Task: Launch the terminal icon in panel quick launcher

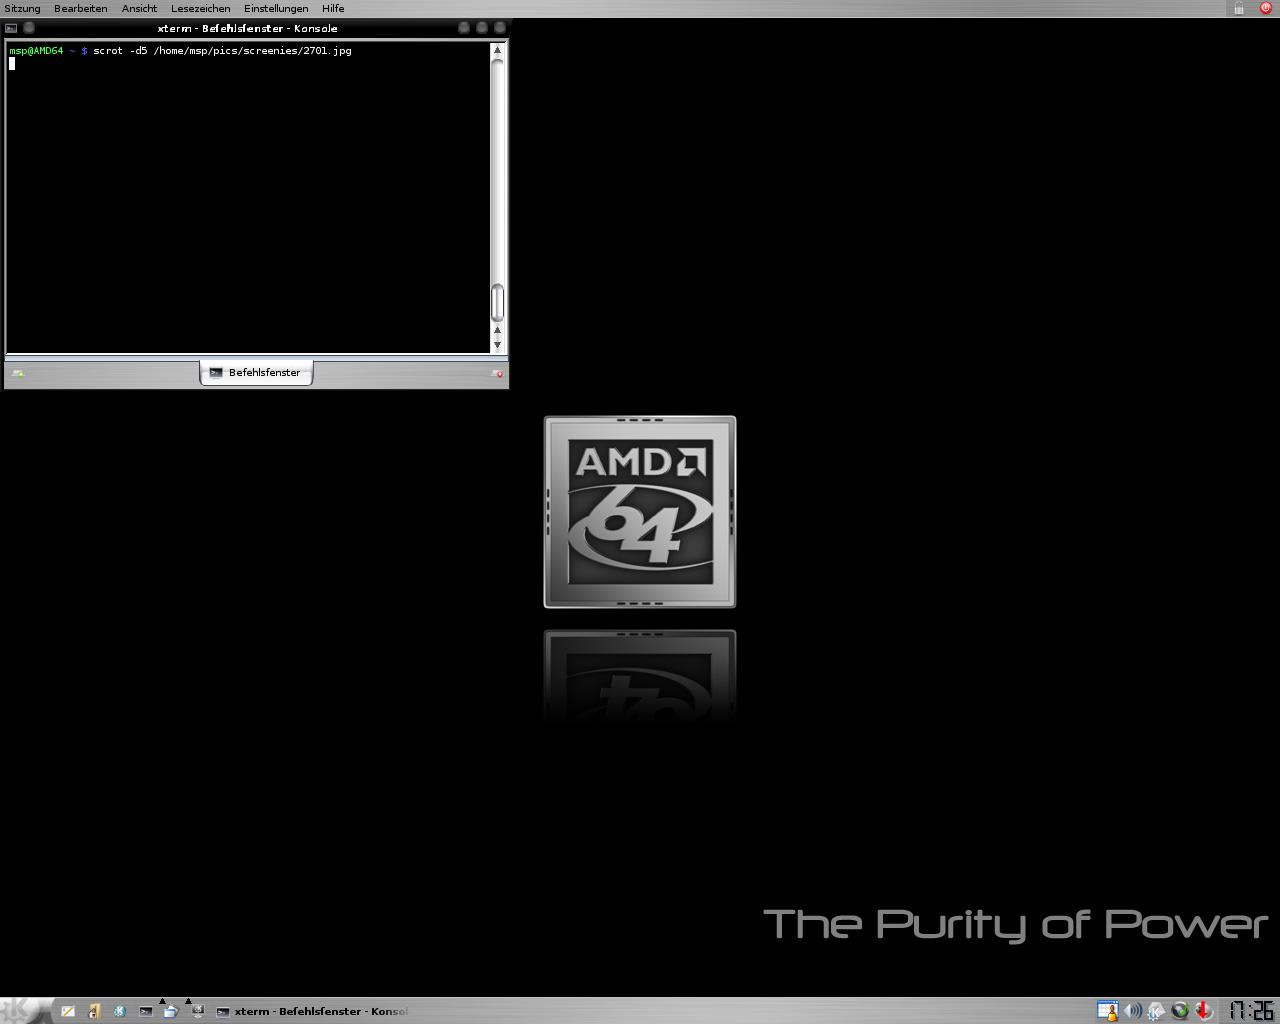Action: 146,1011
